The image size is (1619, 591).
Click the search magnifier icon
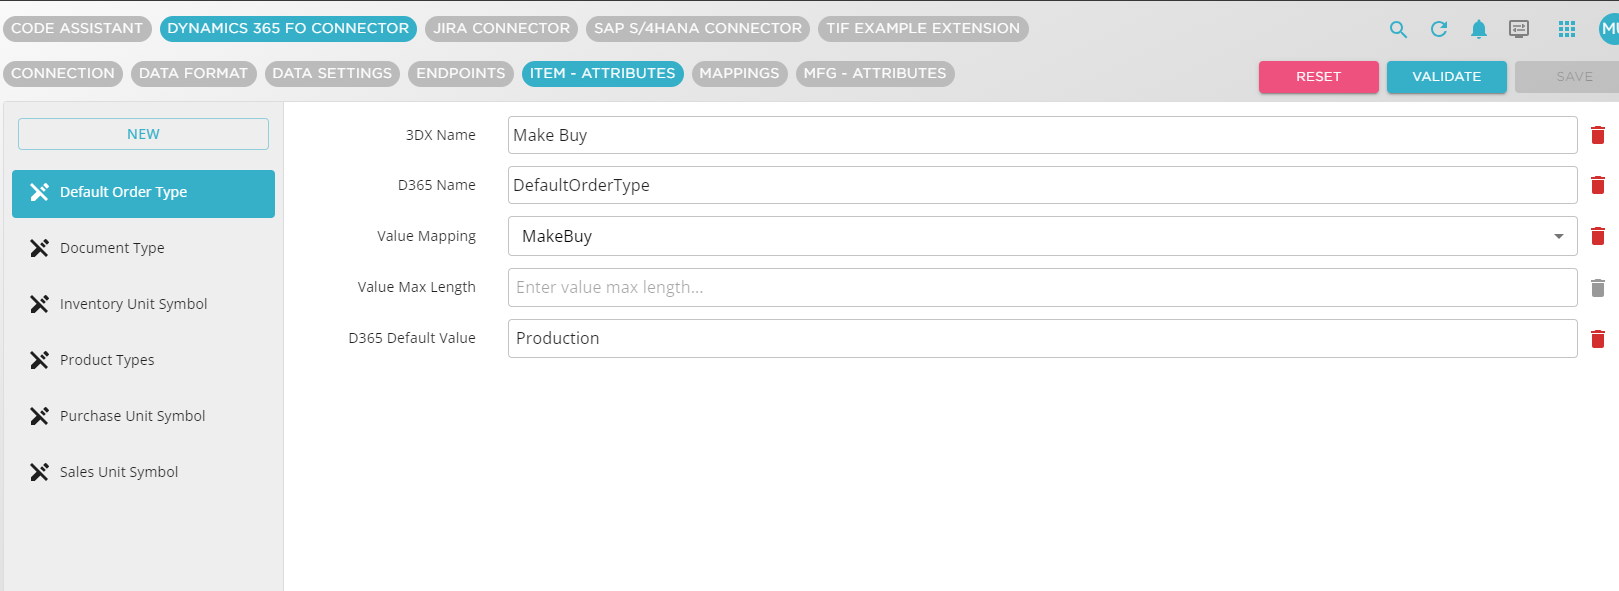(x=1398, y=29)
